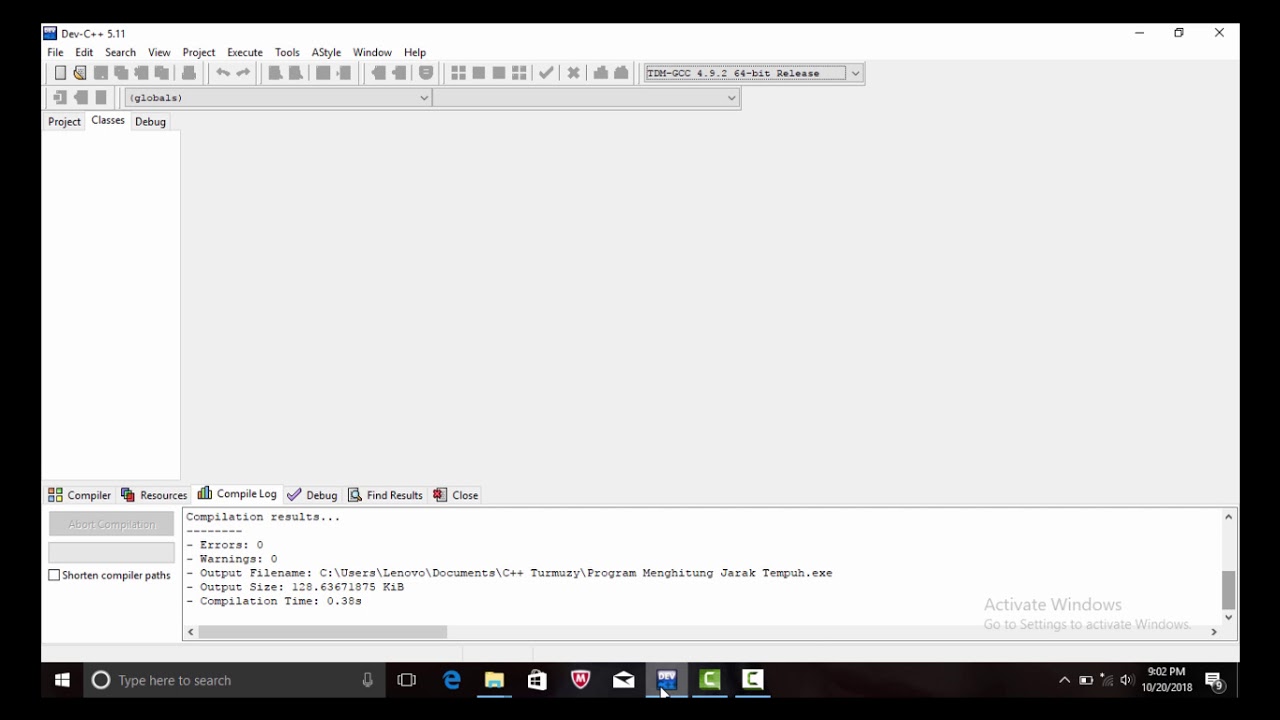Click the Undo arrow icon
This screenshot has width=1280, height=720.
pos(223,73)
